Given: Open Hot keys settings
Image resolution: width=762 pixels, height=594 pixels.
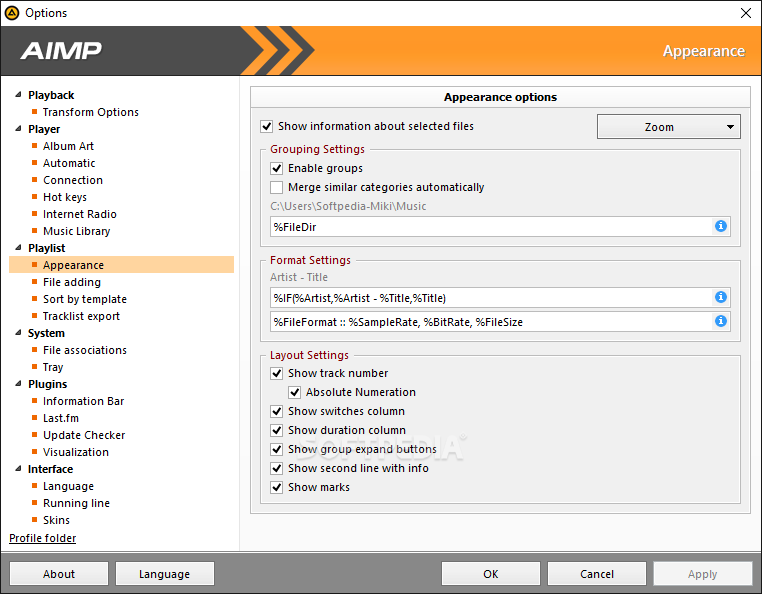Looking at the screenshot, I should [65, 197].
